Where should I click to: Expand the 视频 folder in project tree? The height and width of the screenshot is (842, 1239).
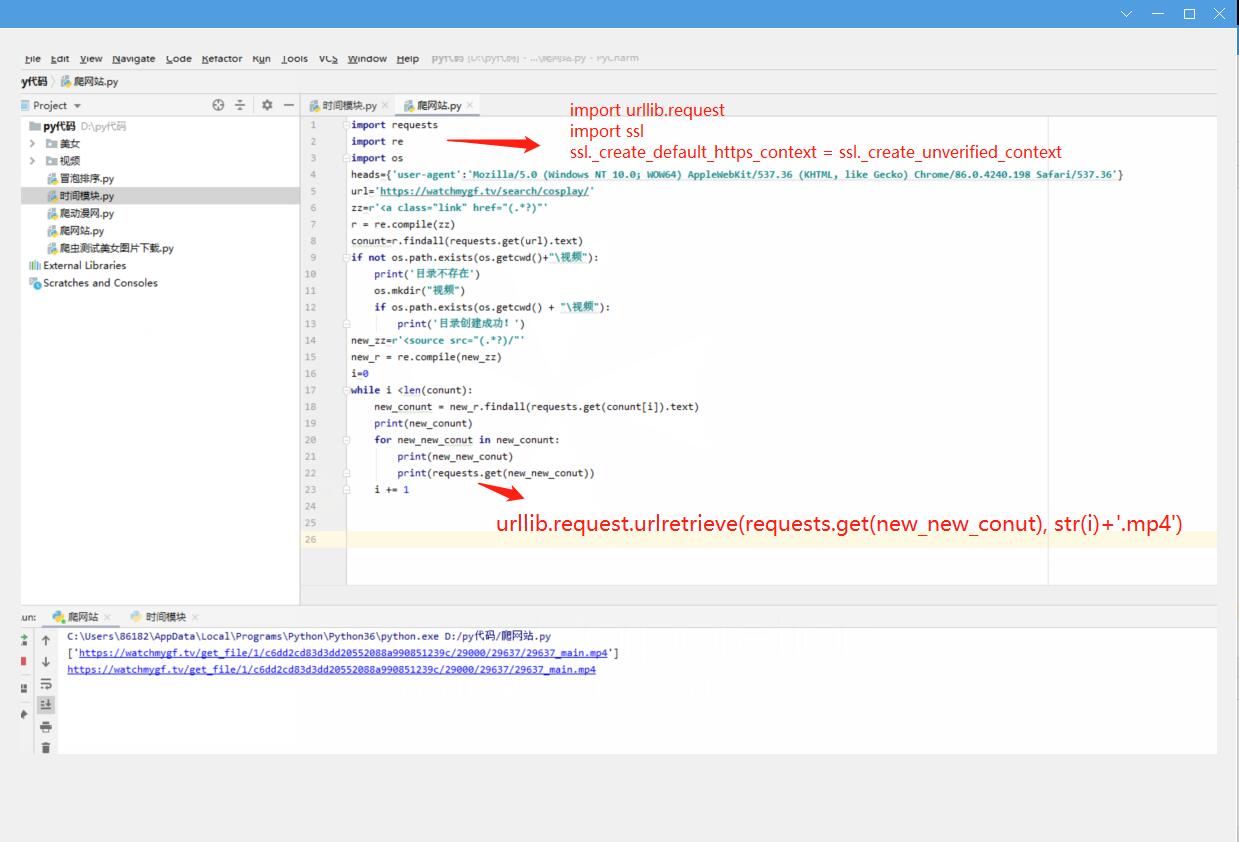coord(33,161)
